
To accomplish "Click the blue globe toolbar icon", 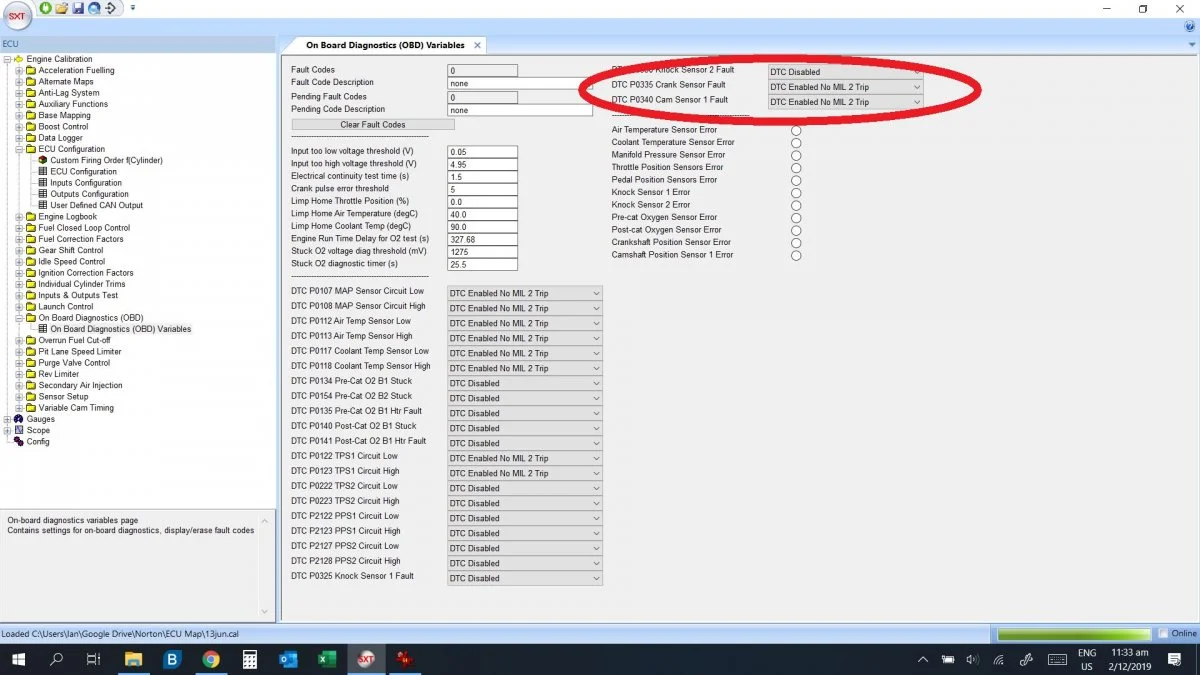I will click(94, 8).
